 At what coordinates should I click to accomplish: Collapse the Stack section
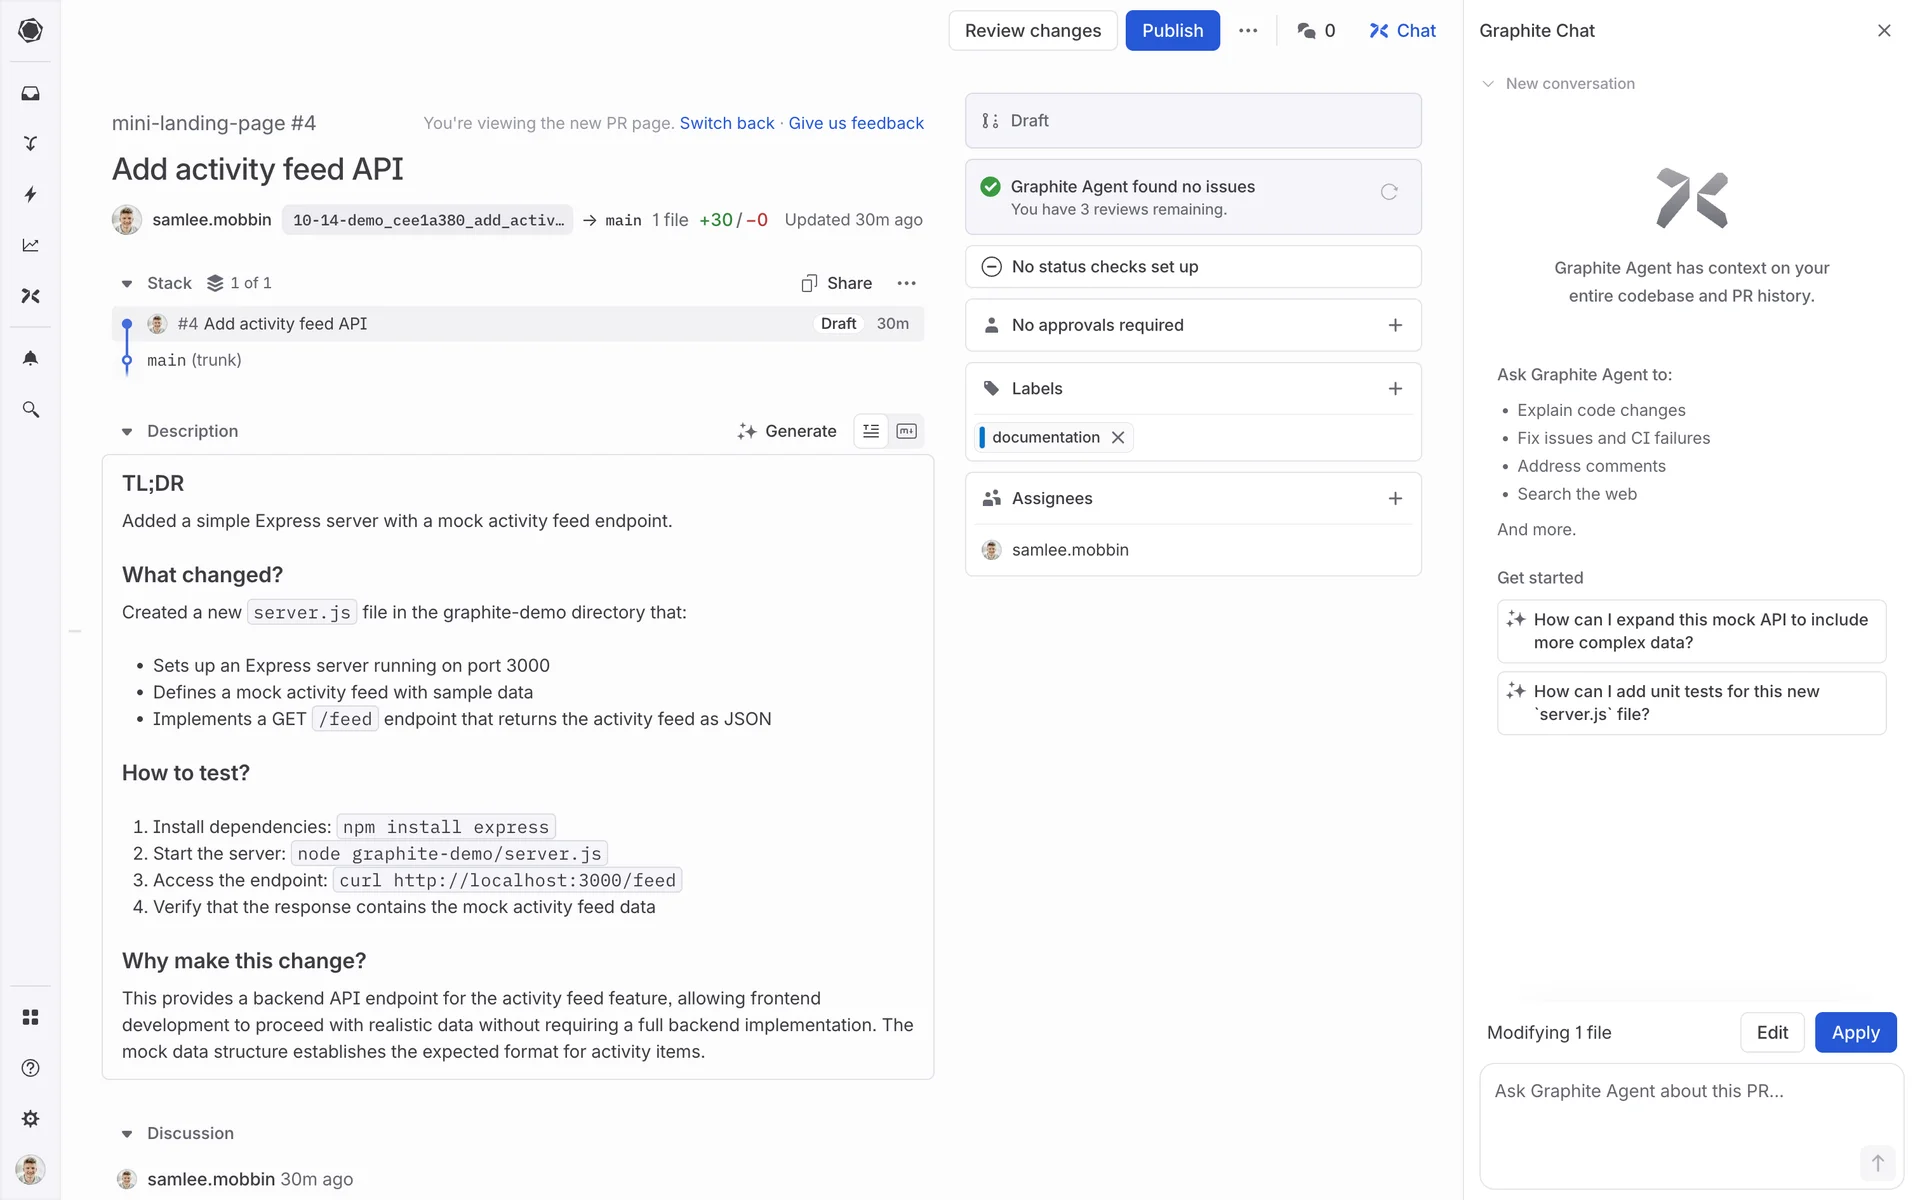[127, 284]
